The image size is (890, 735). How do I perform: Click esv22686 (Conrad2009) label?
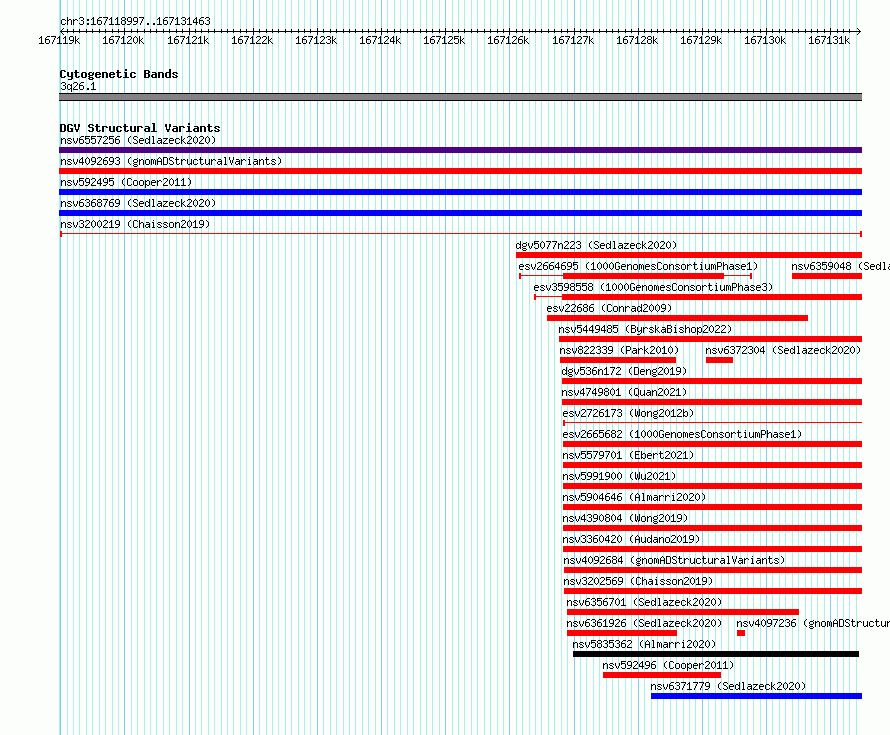coord(609,308)
